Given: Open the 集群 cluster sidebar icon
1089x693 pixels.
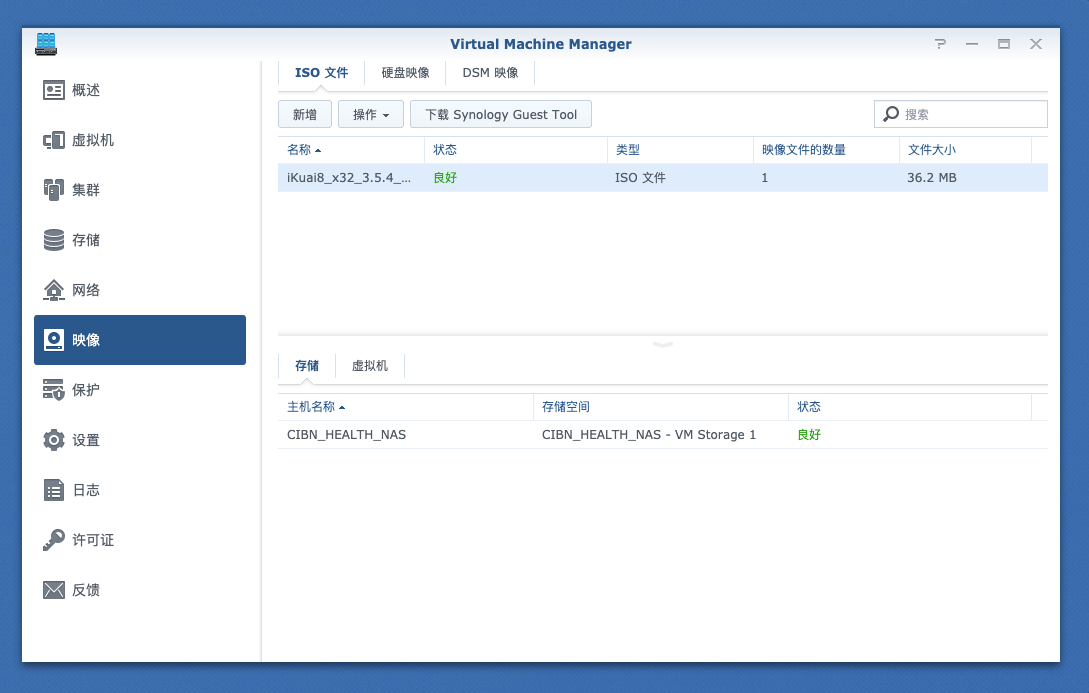Looking at the screenshot, I should point(53,190).
